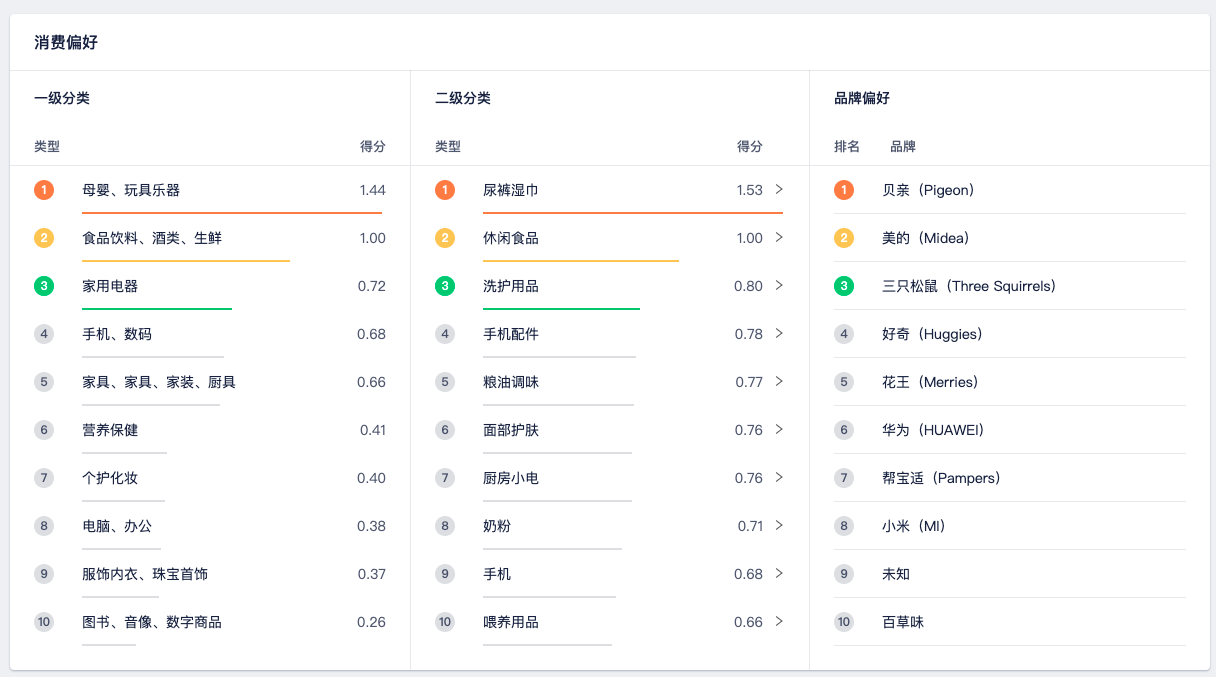Click the rank 1 badge beside 贝亲 (Pigeon)
The height and width of the screenshot is (677, 1216).
pos(844,190)
